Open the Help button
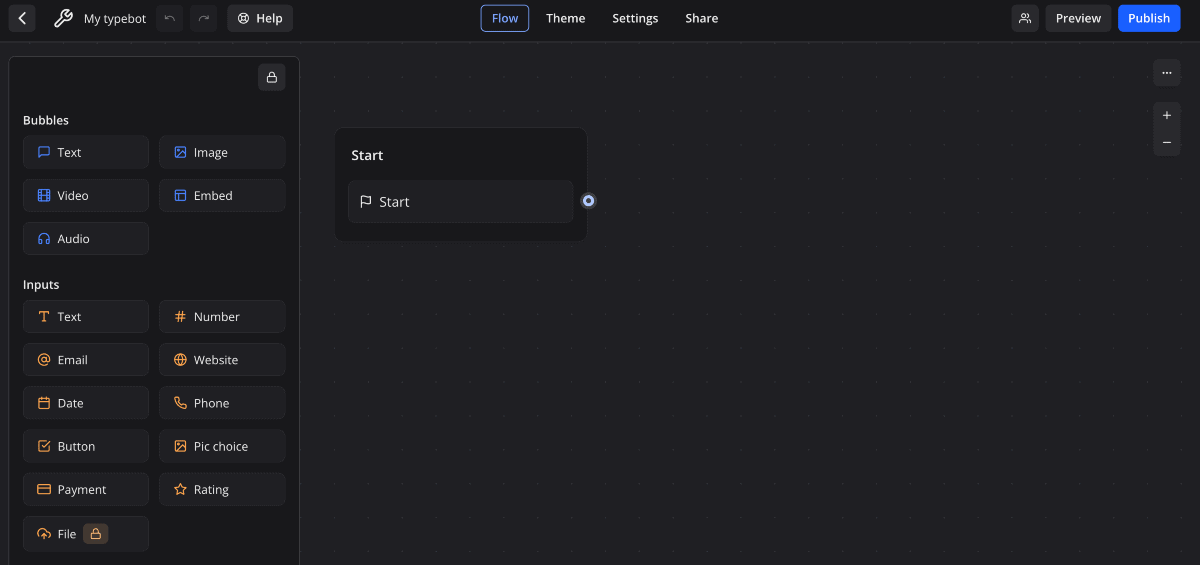 pyautogui.click(x=260, y=18)
